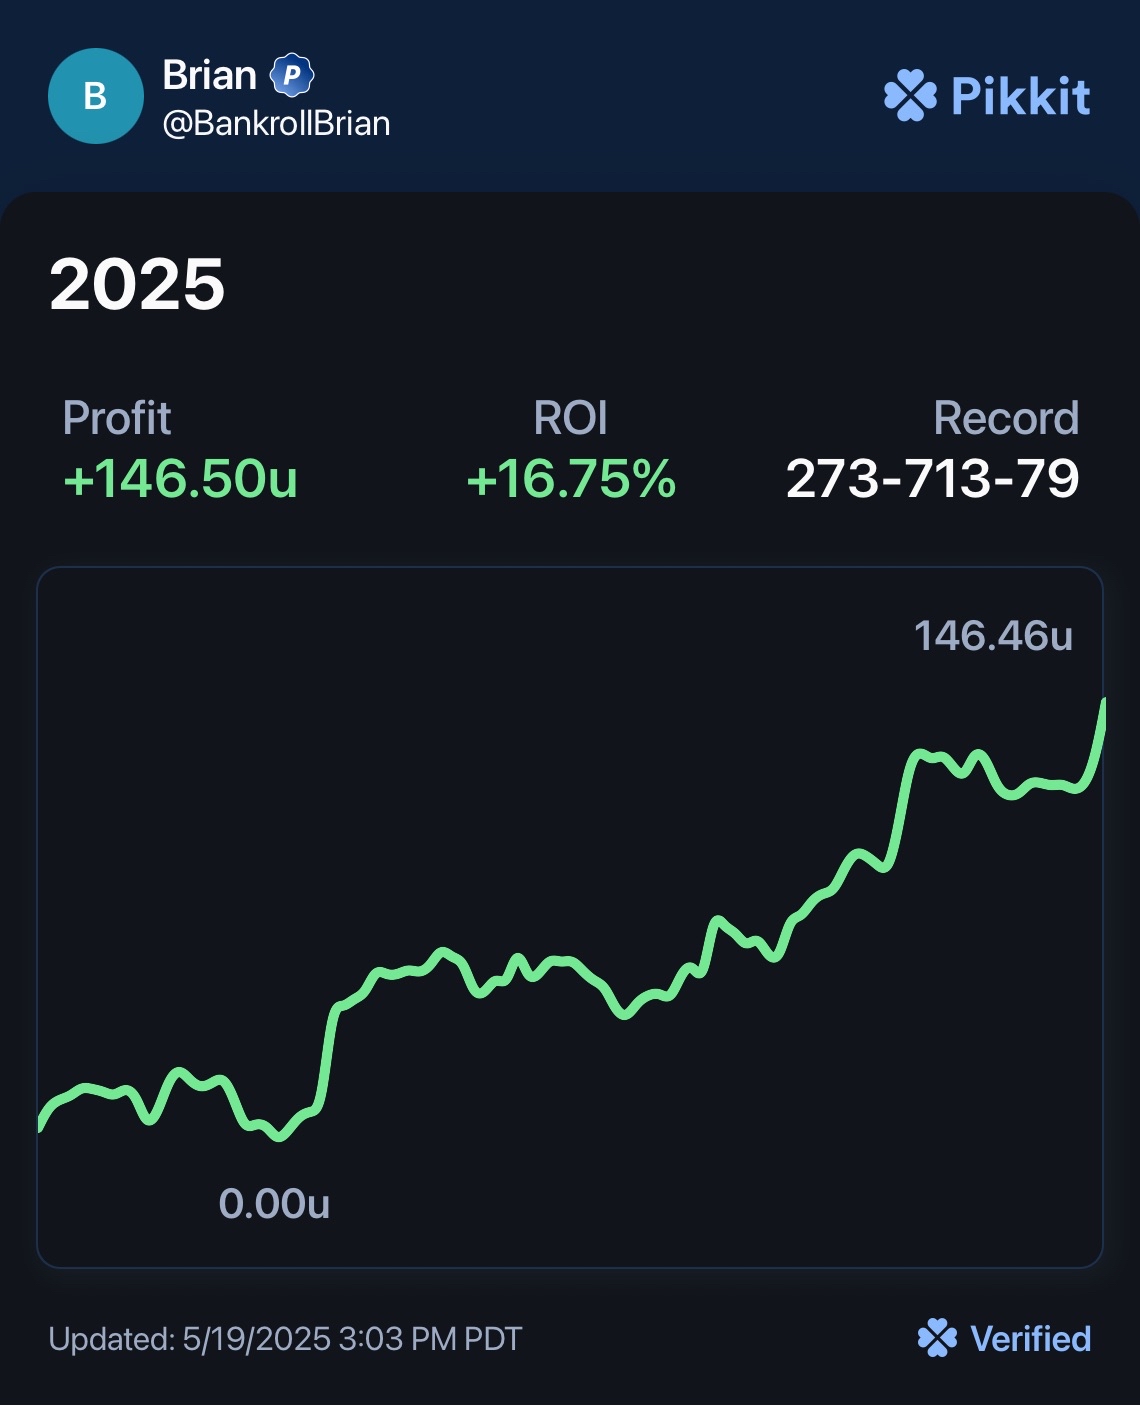1140x1406 pixels.
Task: Tap the 273-713-79 record value
Action: [933, 479]
